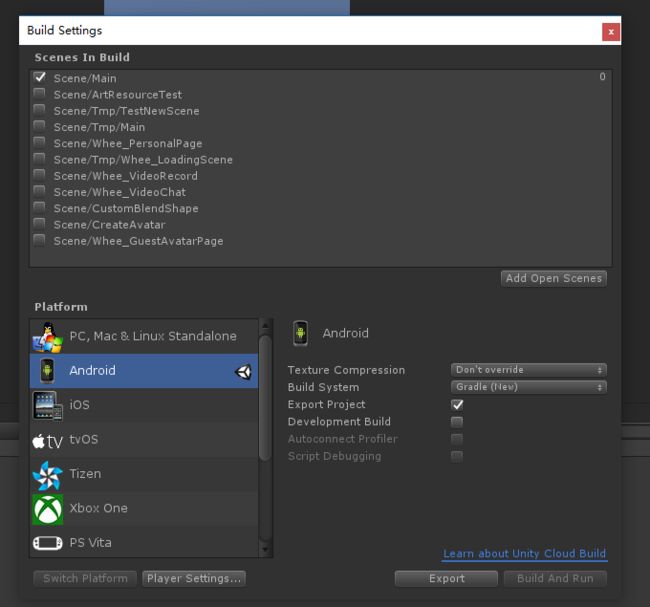Open the Texture Compression dropdown

529,370
